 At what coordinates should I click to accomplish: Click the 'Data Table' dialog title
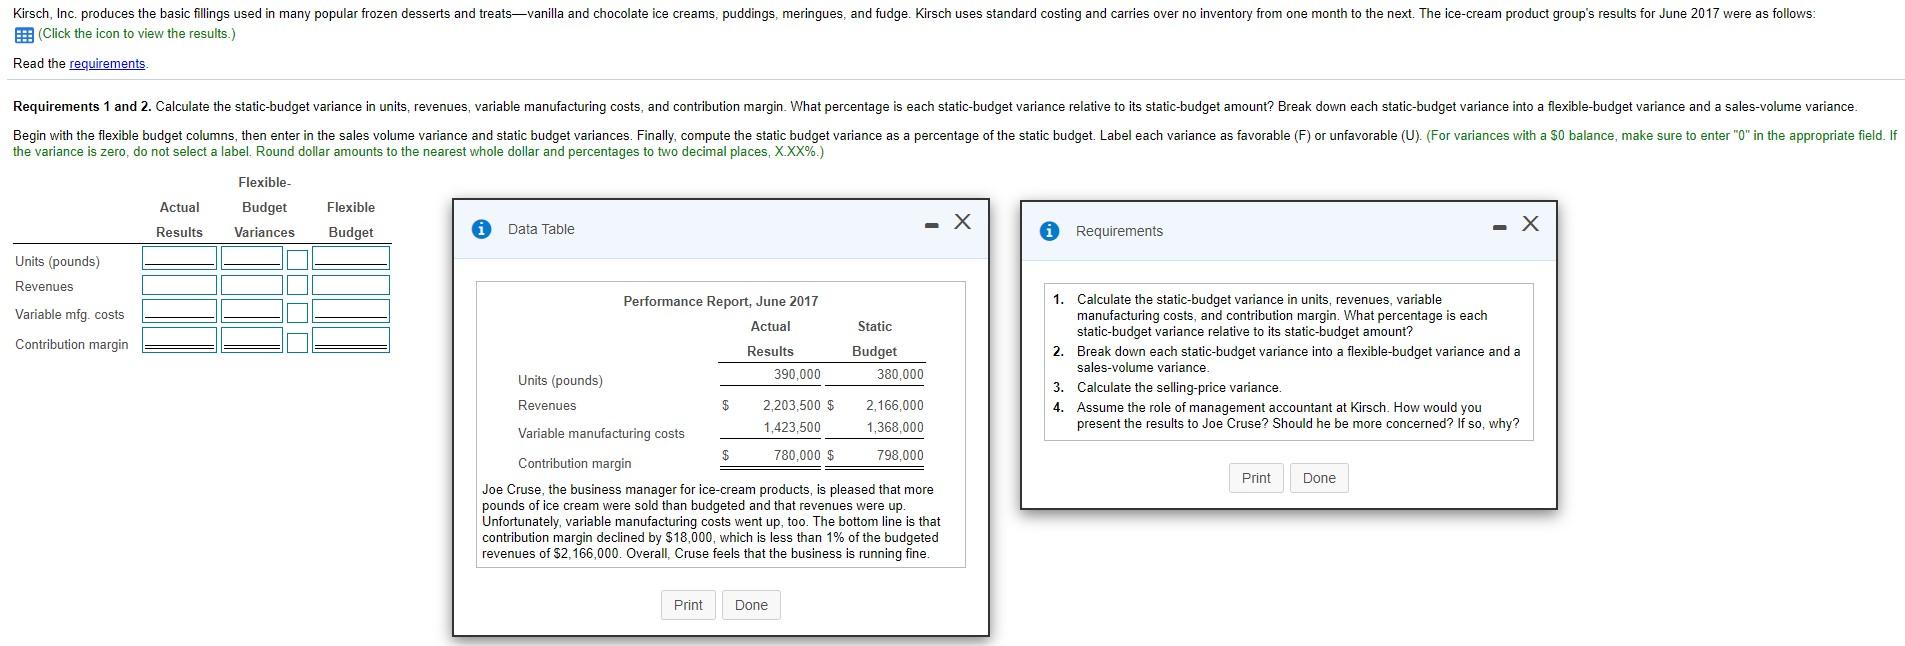541,229
